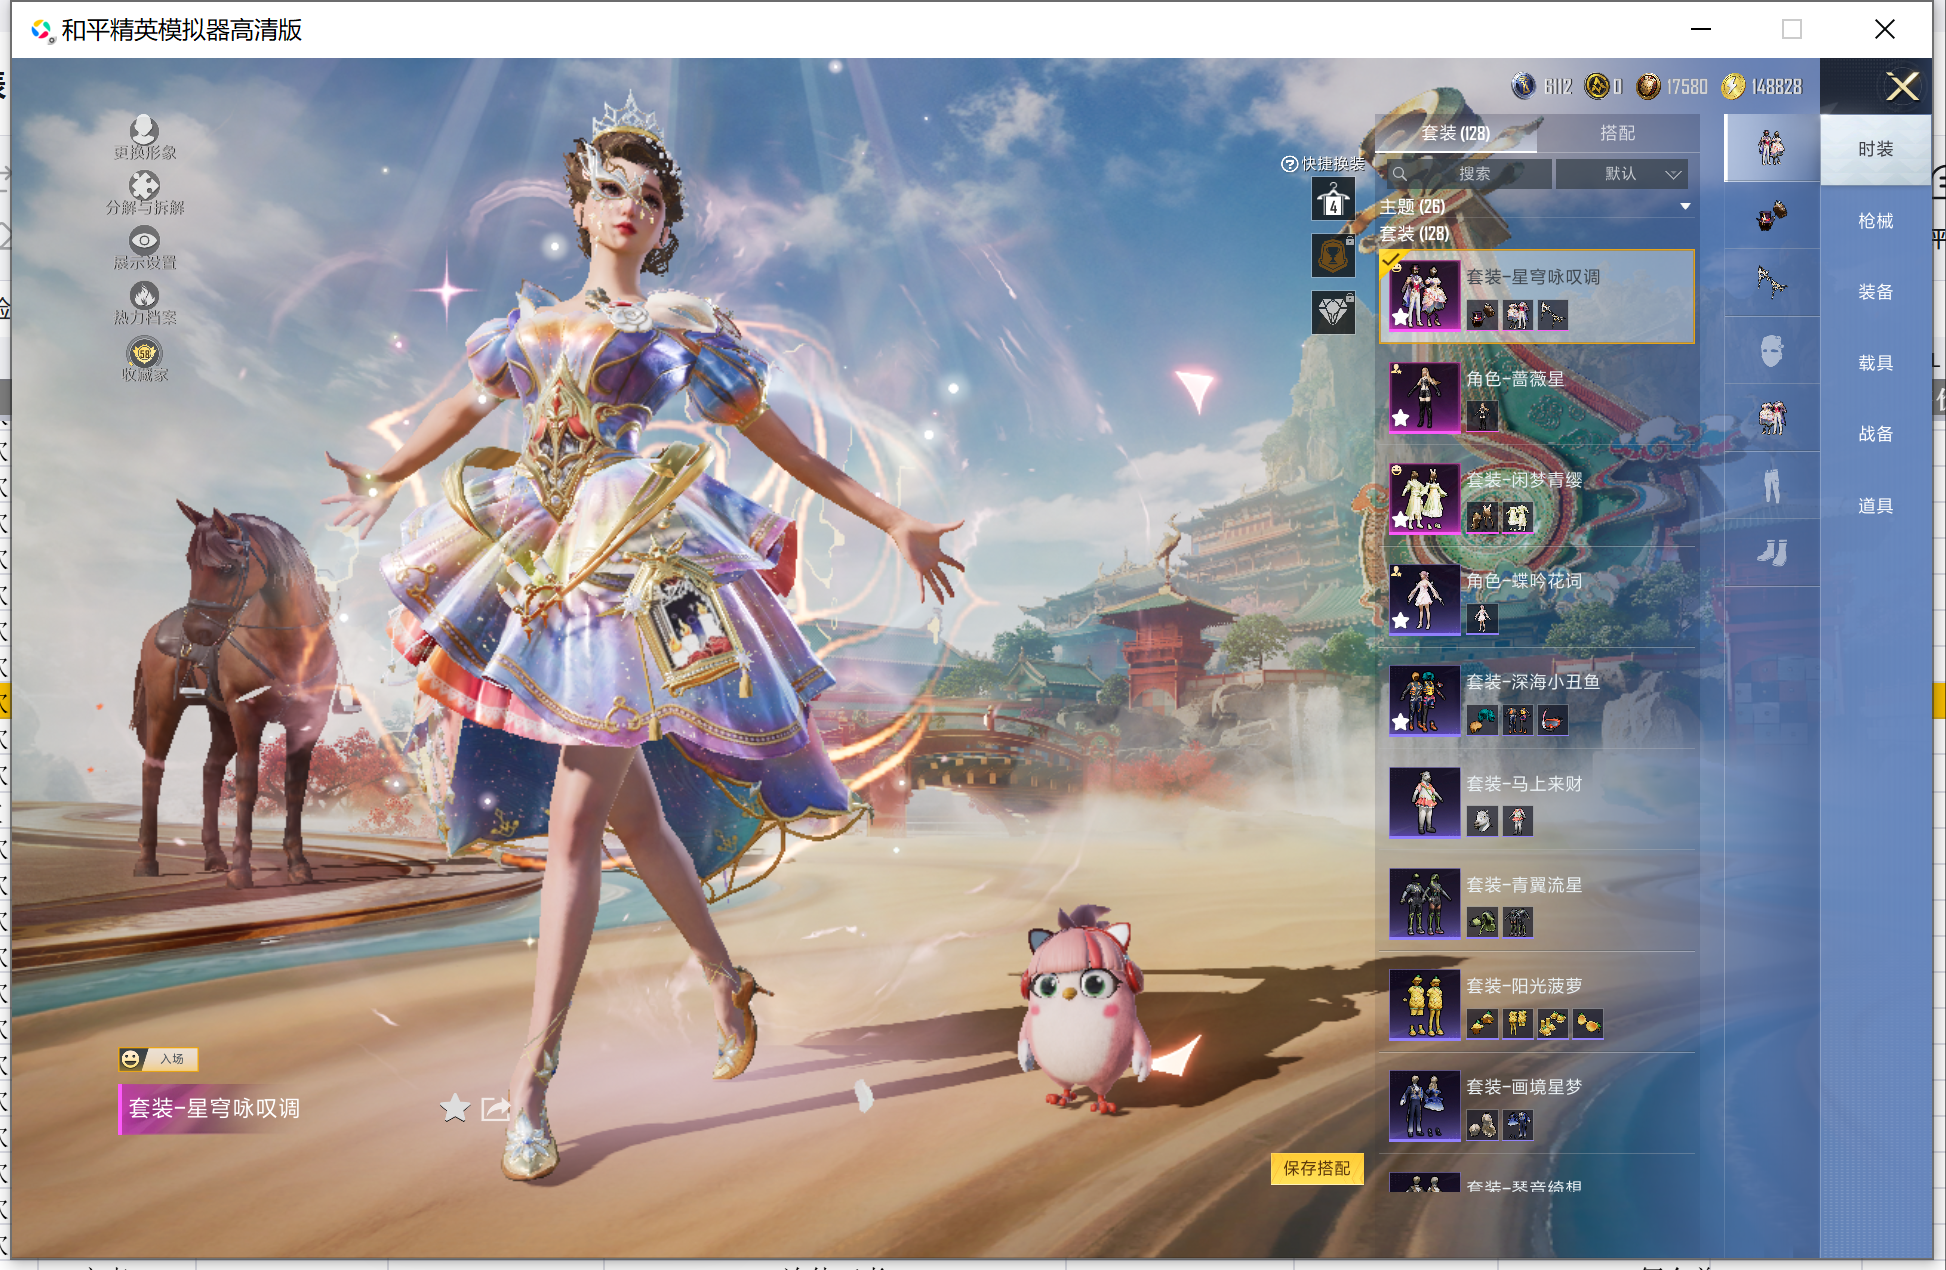Click the 搜索 search field
Screen dimensions: 1946x1270
(1473, 174)
